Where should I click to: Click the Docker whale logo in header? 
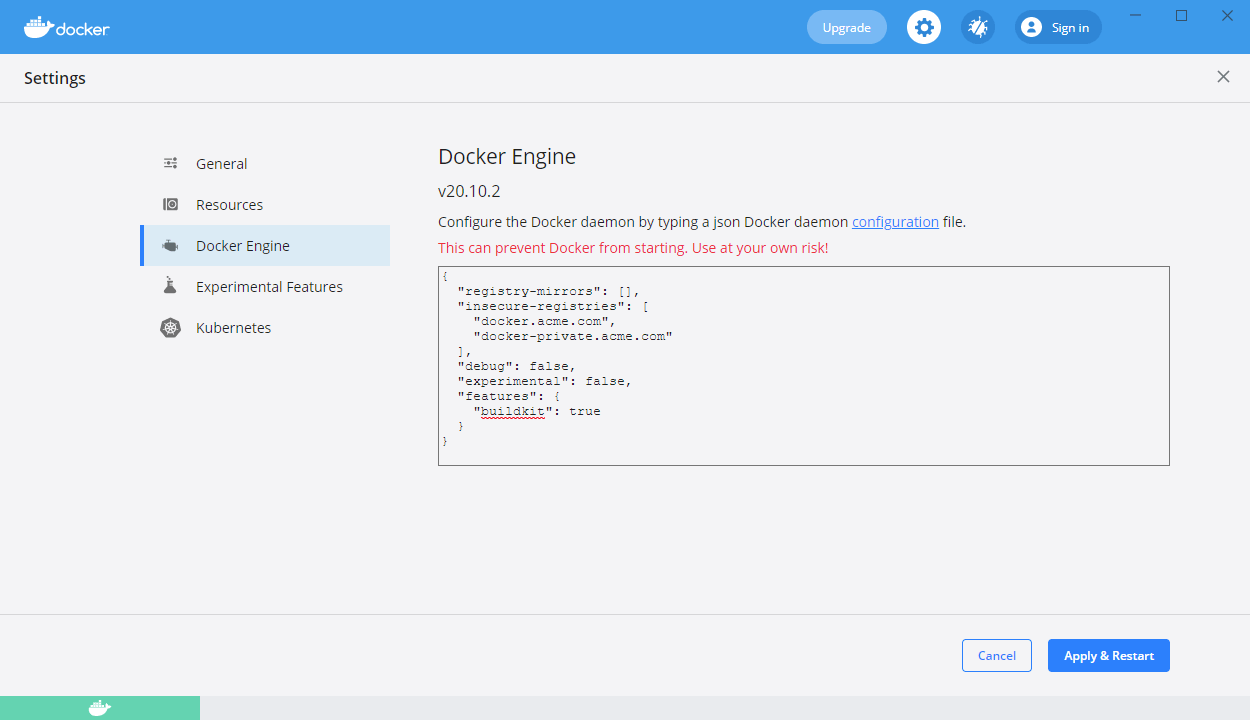tap(66, 27)
